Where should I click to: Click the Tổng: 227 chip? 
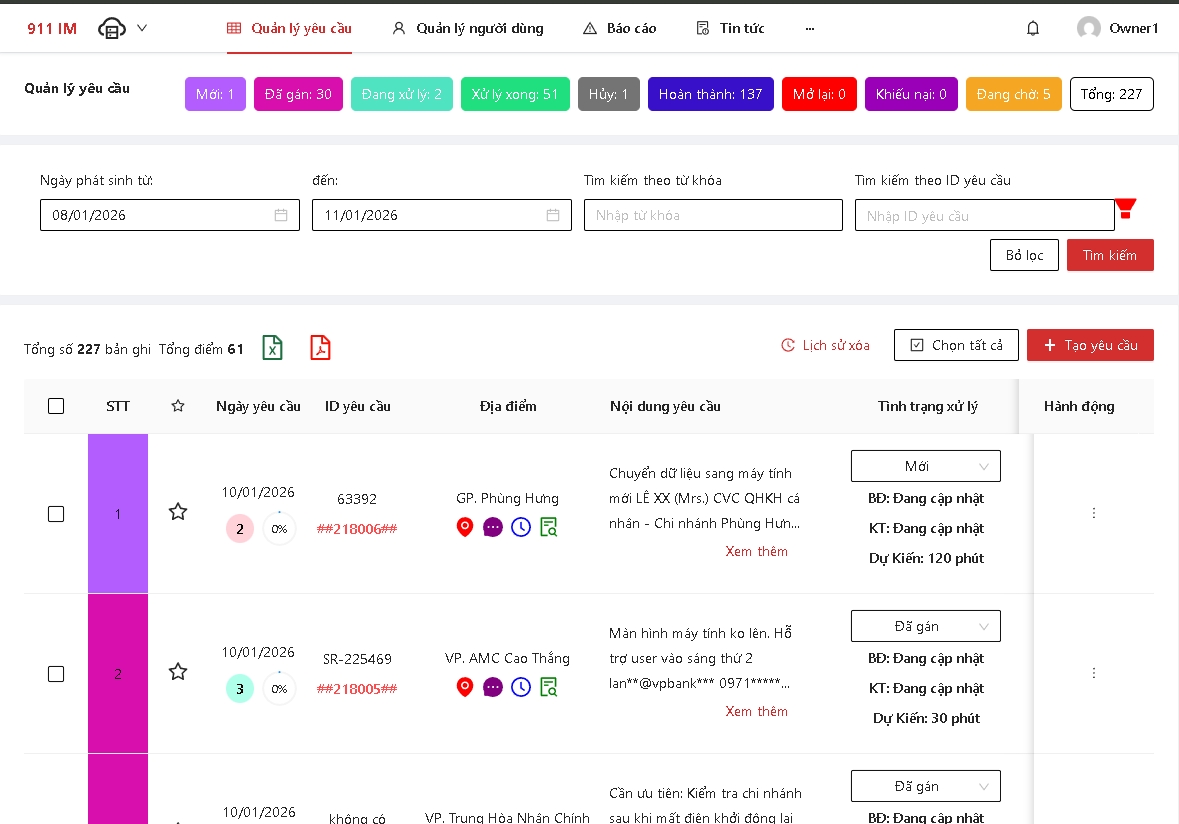(1111, 94)
